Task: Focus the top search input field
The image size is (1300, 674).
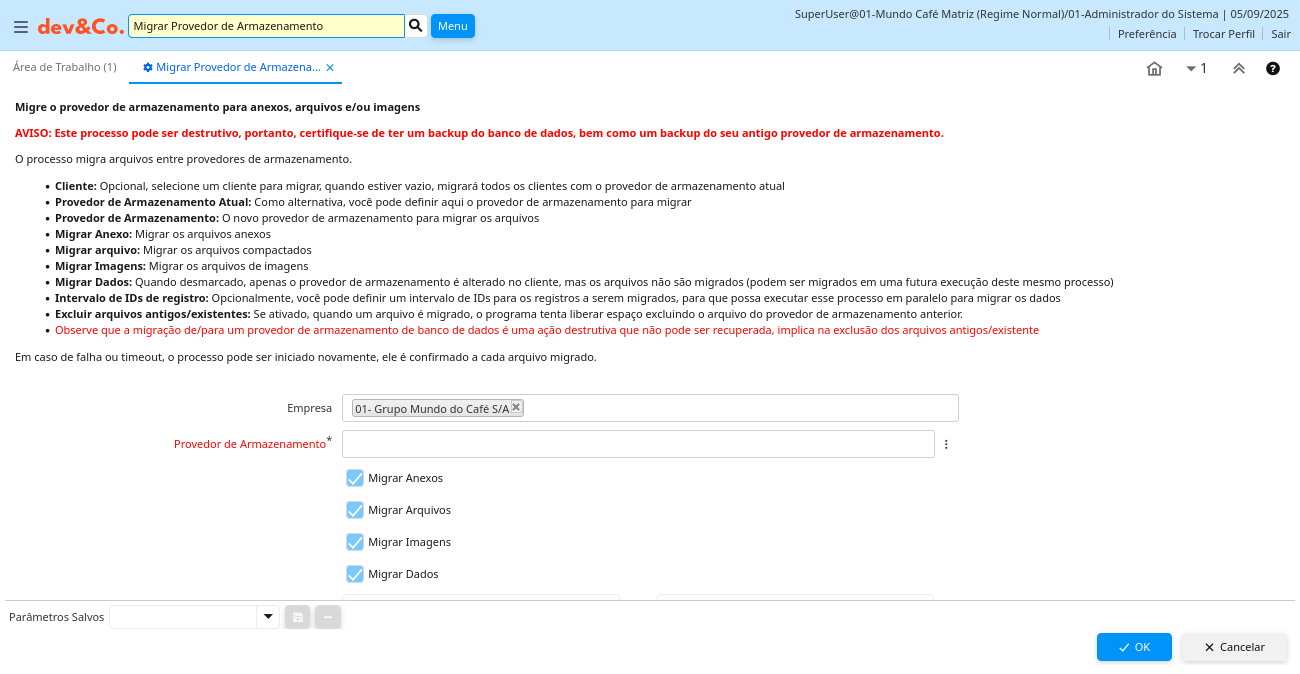Action: pyautogui.click(x=266, y=26)
